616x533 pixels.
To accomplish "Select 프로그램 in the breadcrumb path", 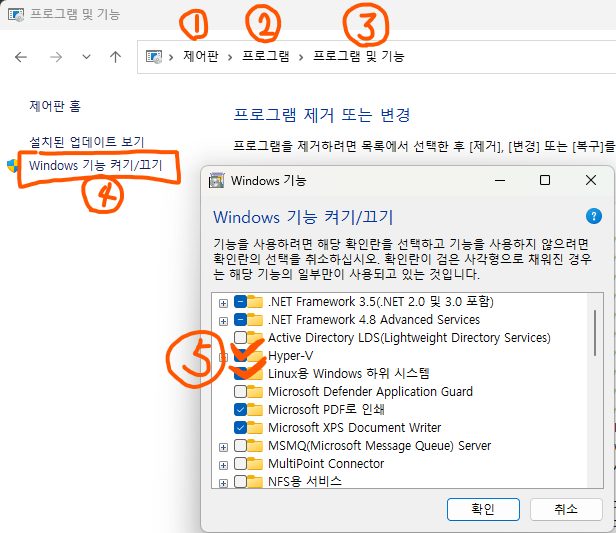I will (x=266, y=57).
